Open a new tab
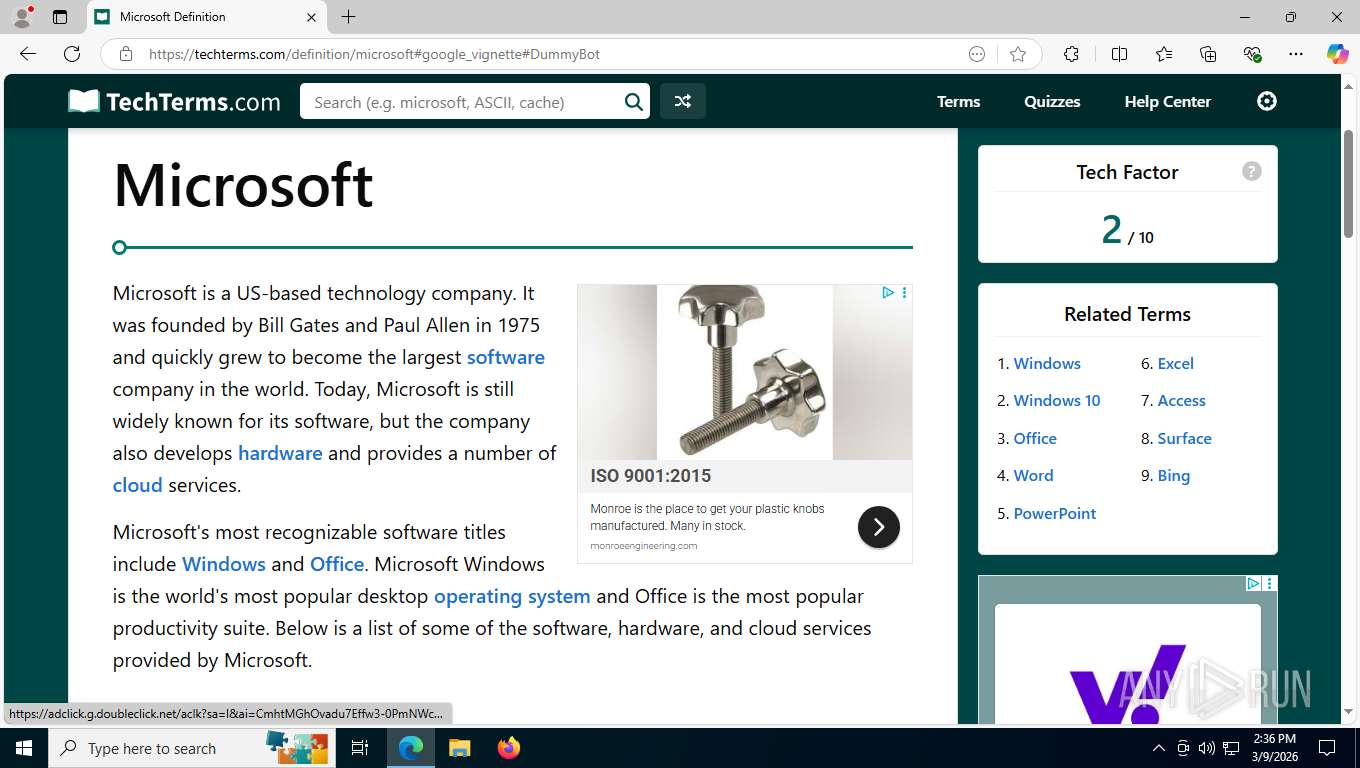1360x768 pixels. tap(348, 17)
